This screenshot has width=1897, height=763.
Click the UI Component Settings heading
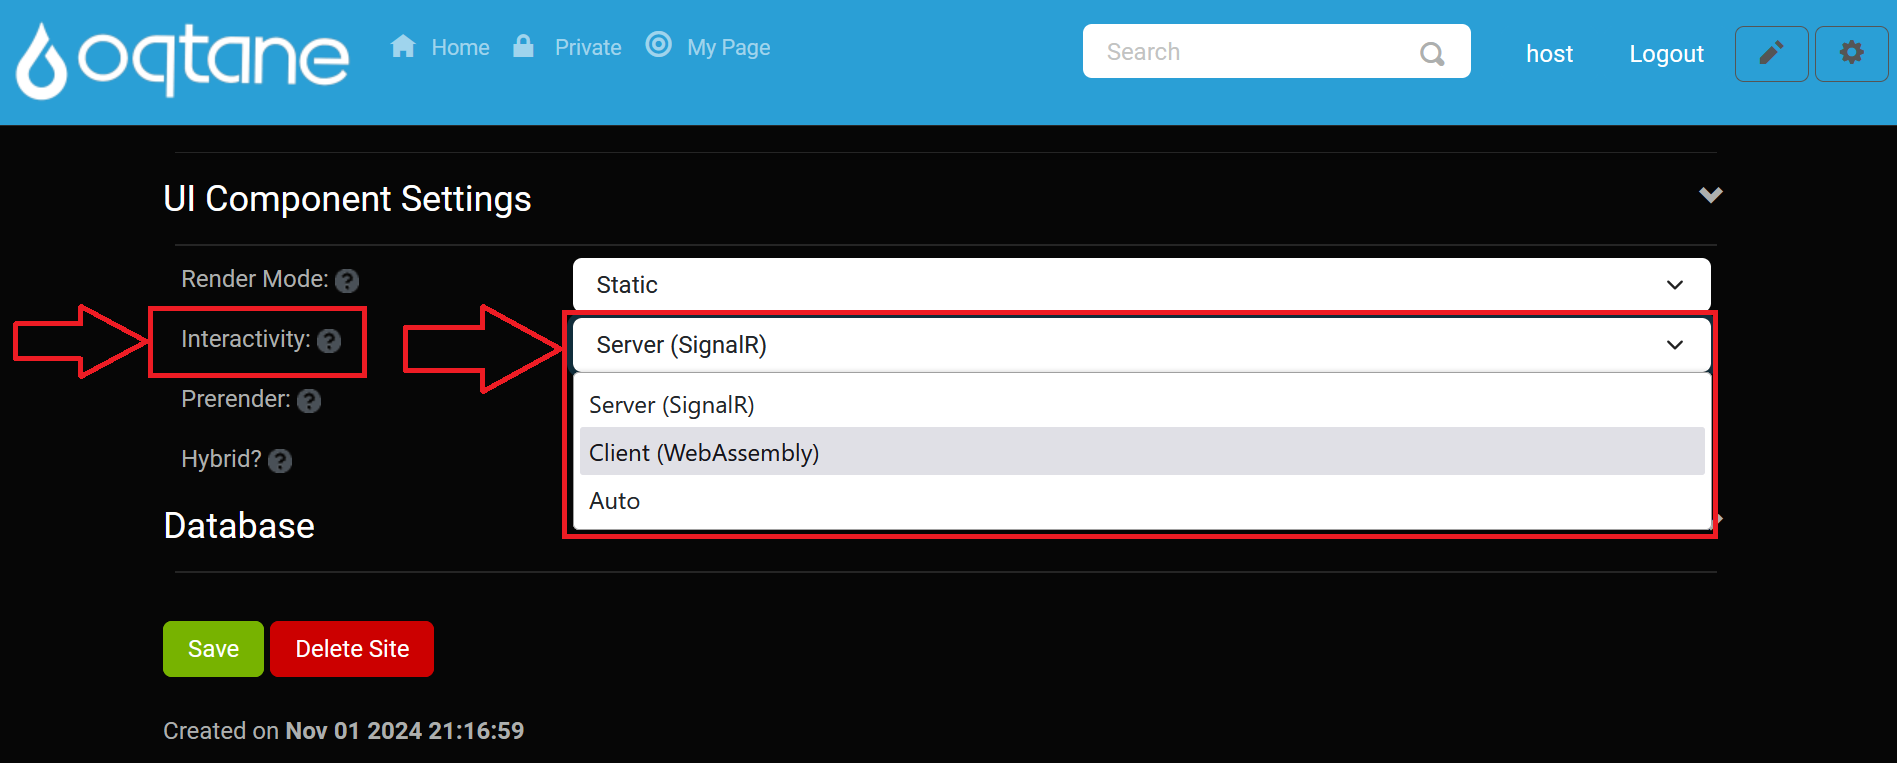[347, 199]
